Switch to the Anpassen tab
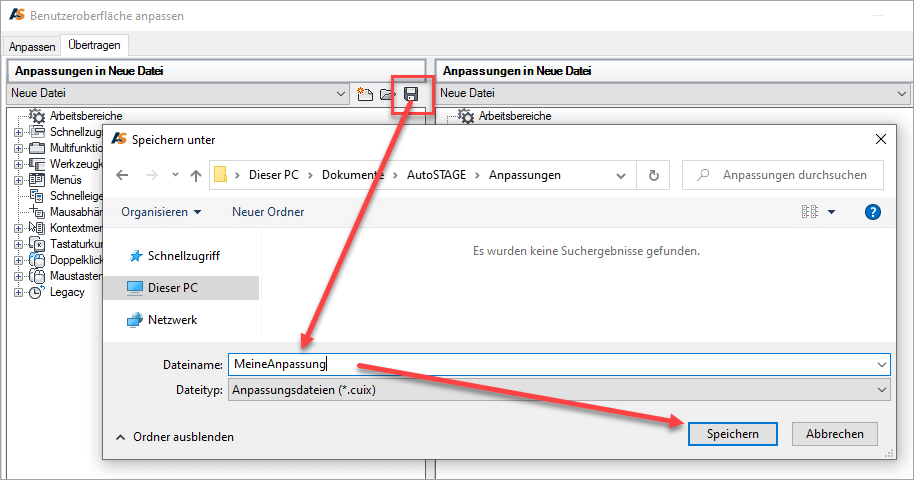Image resolution: width=914 pixels, height=480 pixels. (x=32, y=47)
